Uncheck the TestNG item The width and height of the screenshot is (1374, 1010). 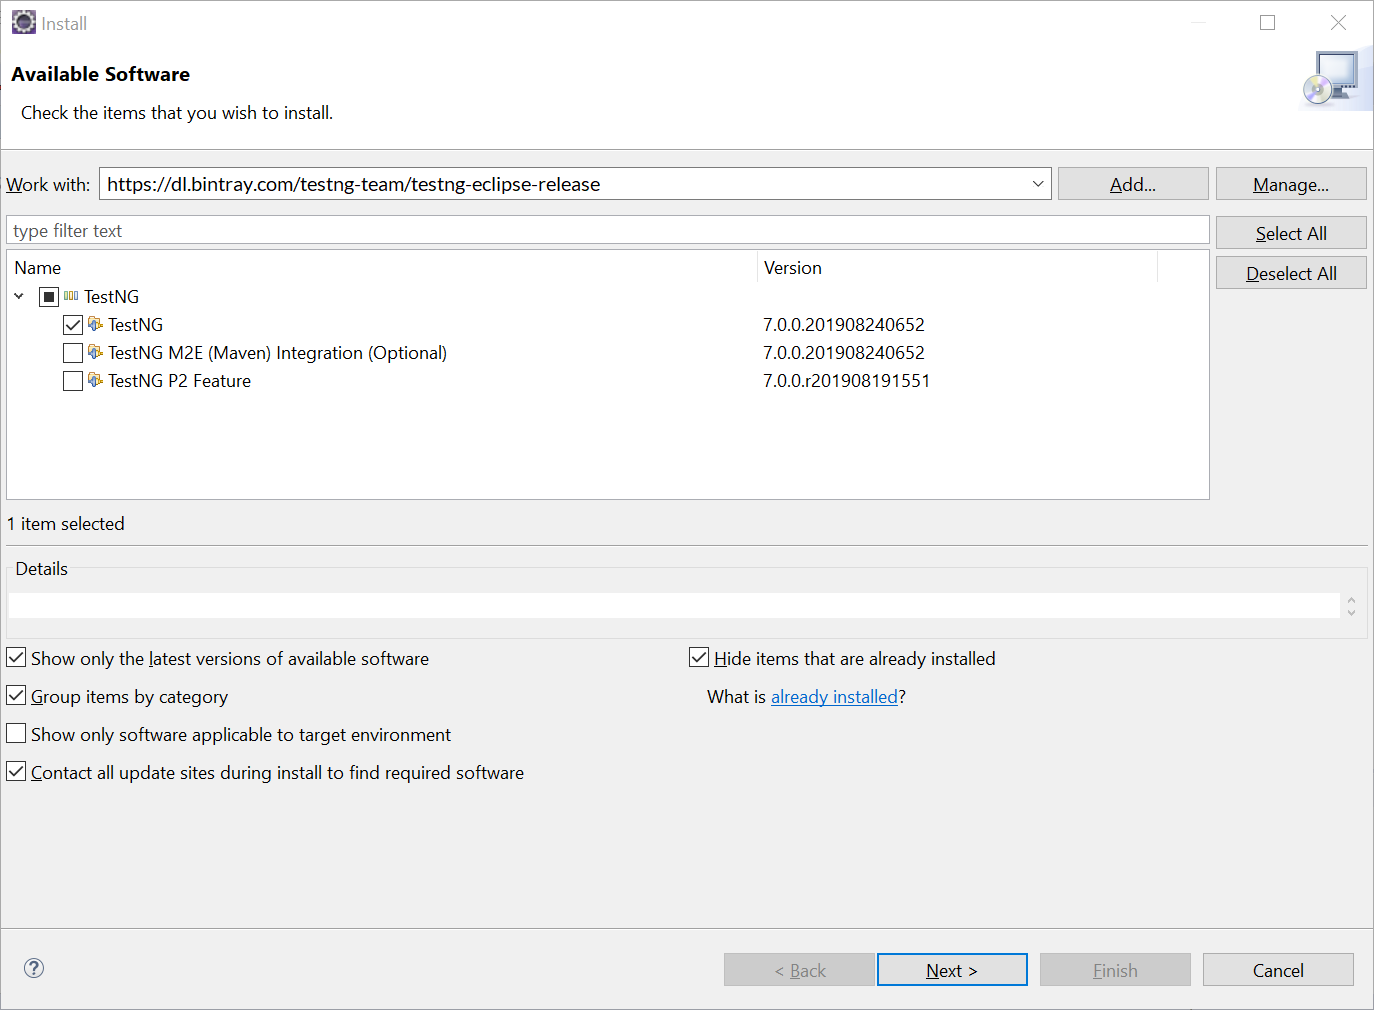pos(72,324)
